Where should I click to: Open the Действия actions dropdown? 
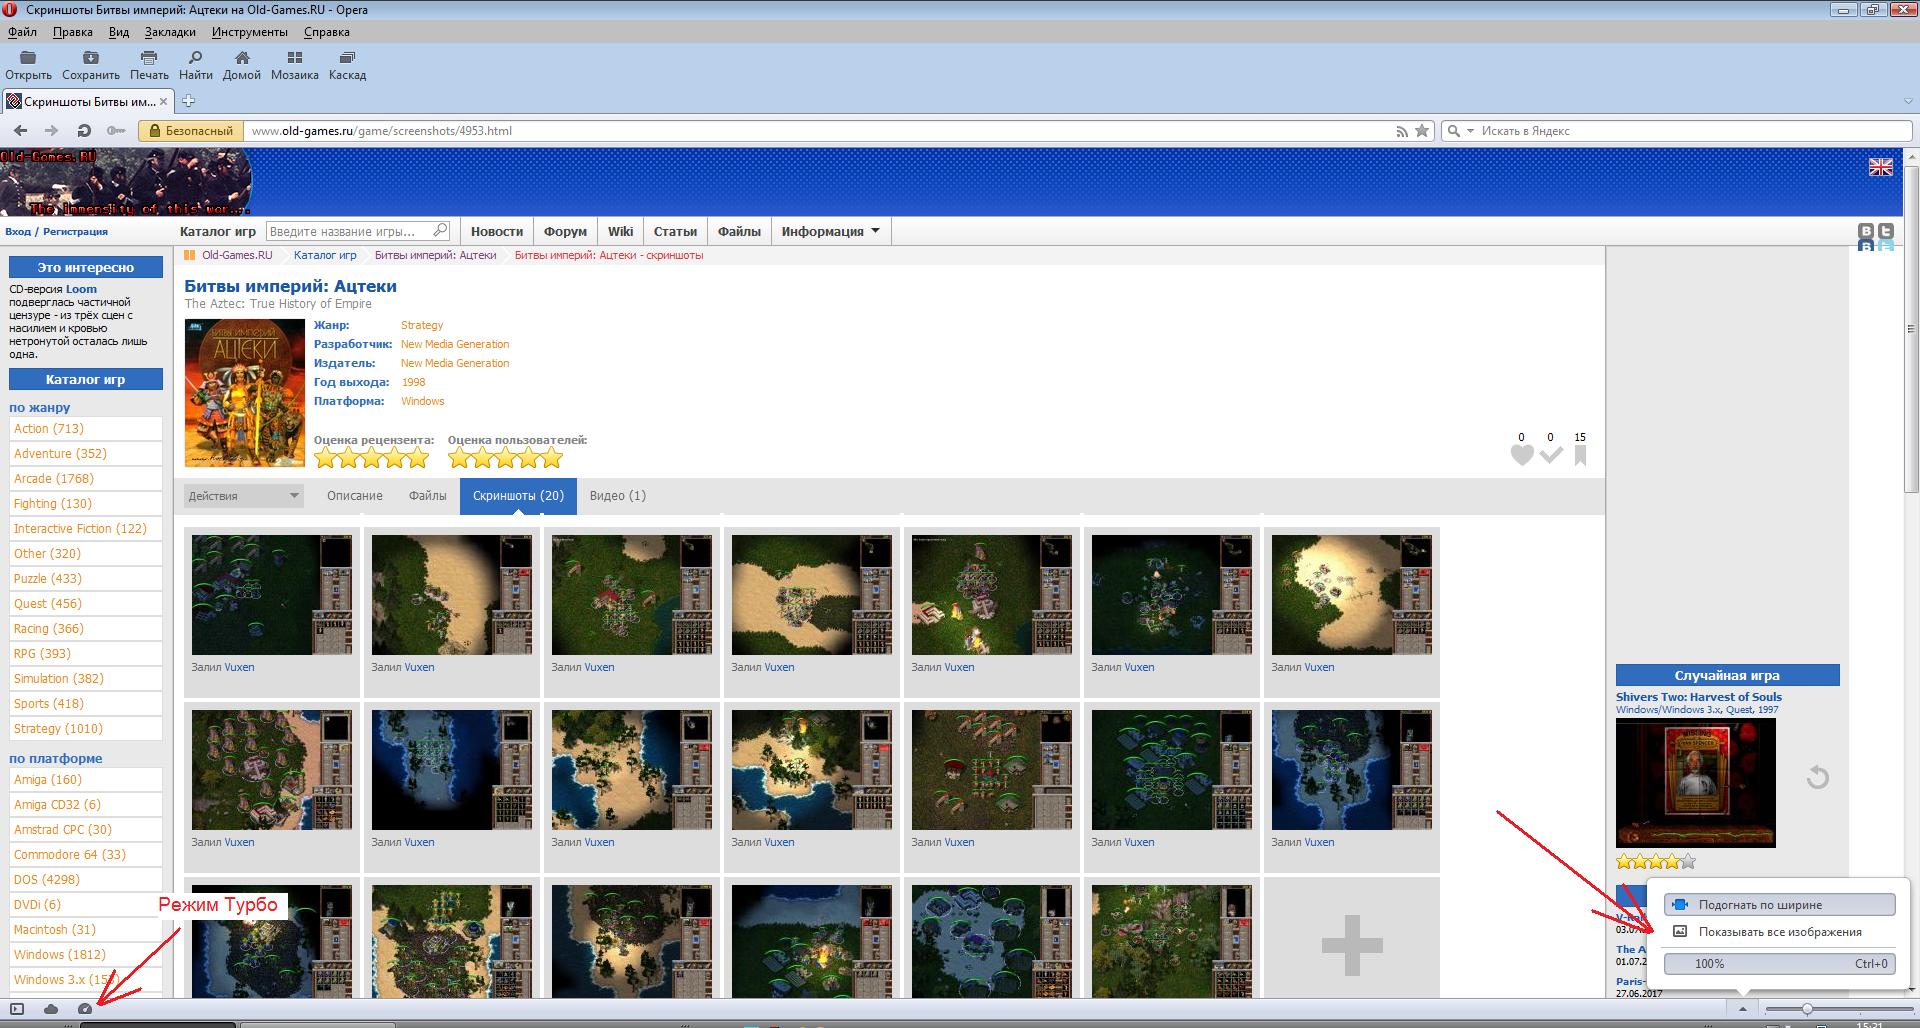[x=243, y=496]
